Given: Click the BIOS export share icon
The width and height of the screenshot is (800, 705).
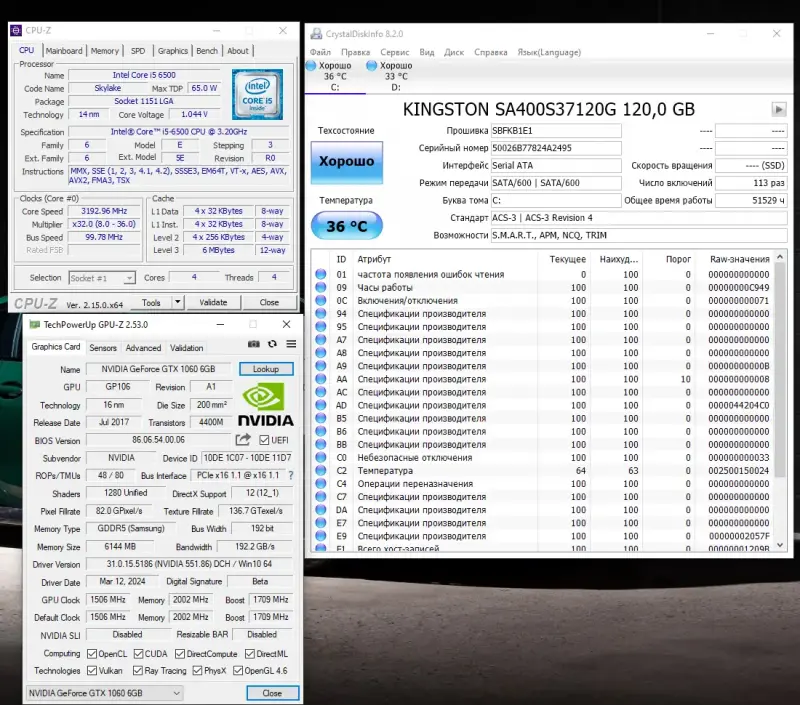Looking at the screenshot, I should [x=243, y=440].
